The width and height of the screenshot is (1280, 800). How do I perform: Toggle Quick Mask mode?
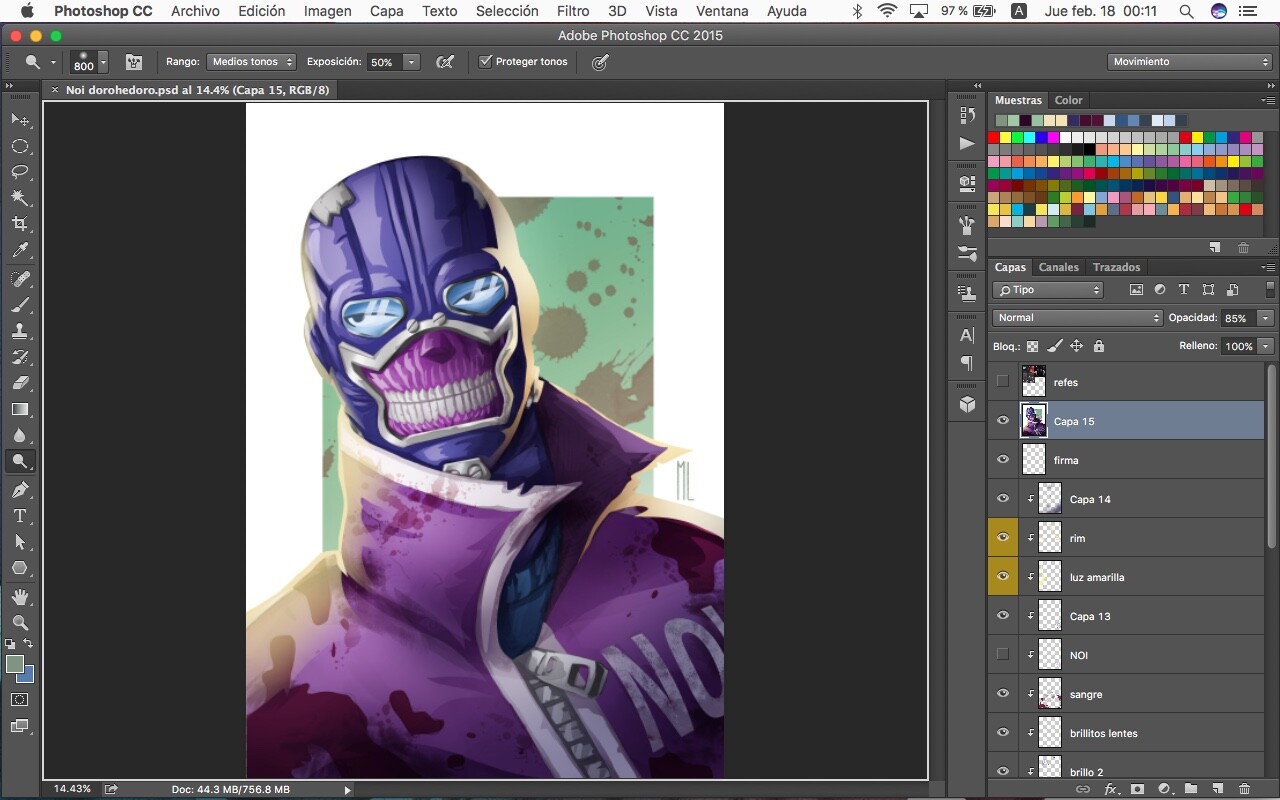(20, 700)
